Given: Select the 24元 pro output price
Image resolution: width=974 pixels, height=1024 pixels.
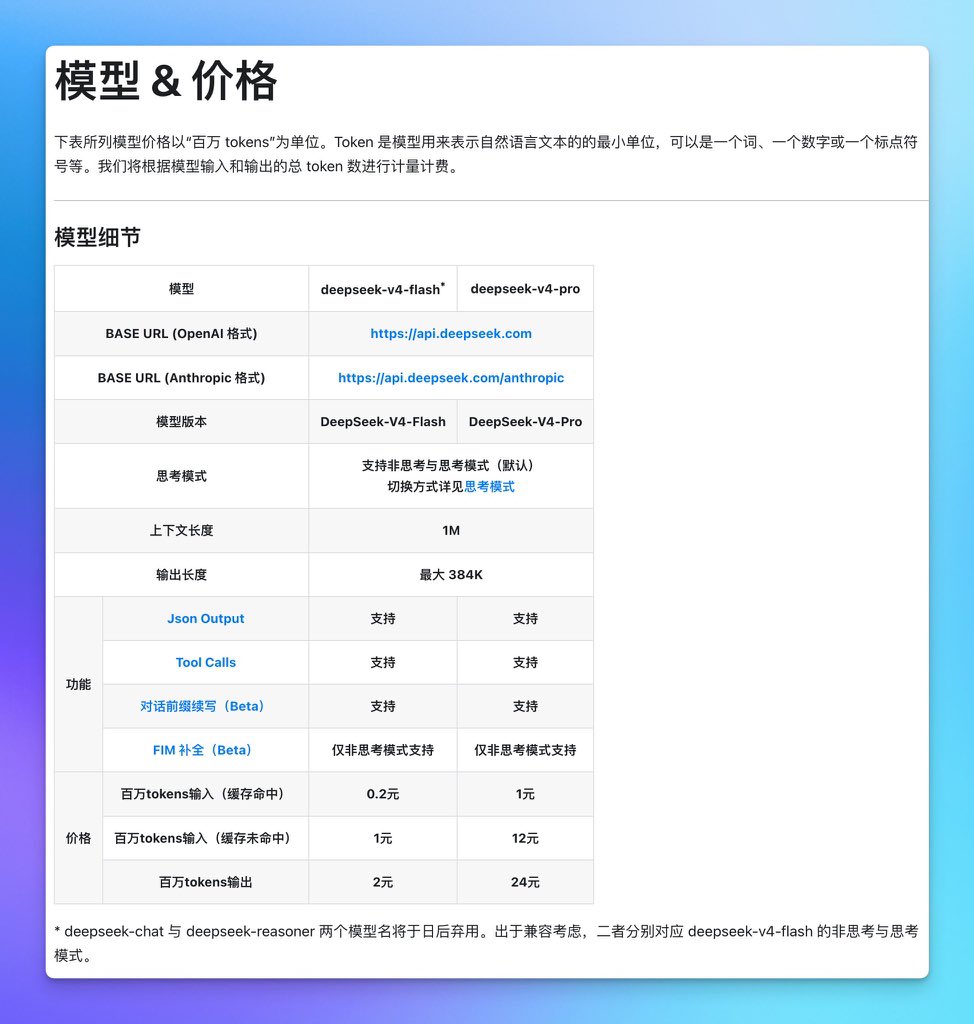Looking at the screenshot, I should pos(525,882).
